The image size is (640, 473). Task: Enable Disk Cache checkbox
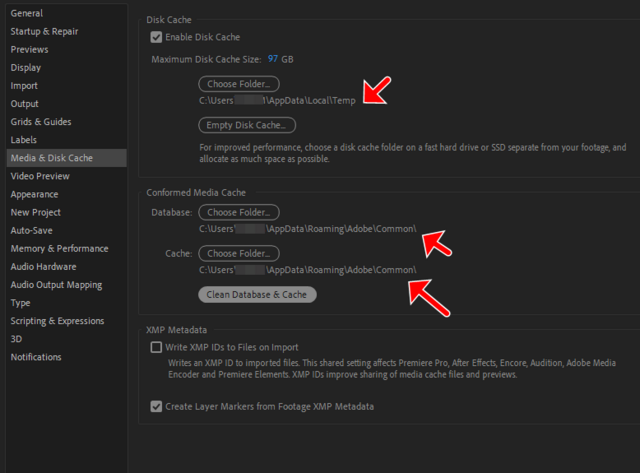pyautogui.click(x=156, y=37)
